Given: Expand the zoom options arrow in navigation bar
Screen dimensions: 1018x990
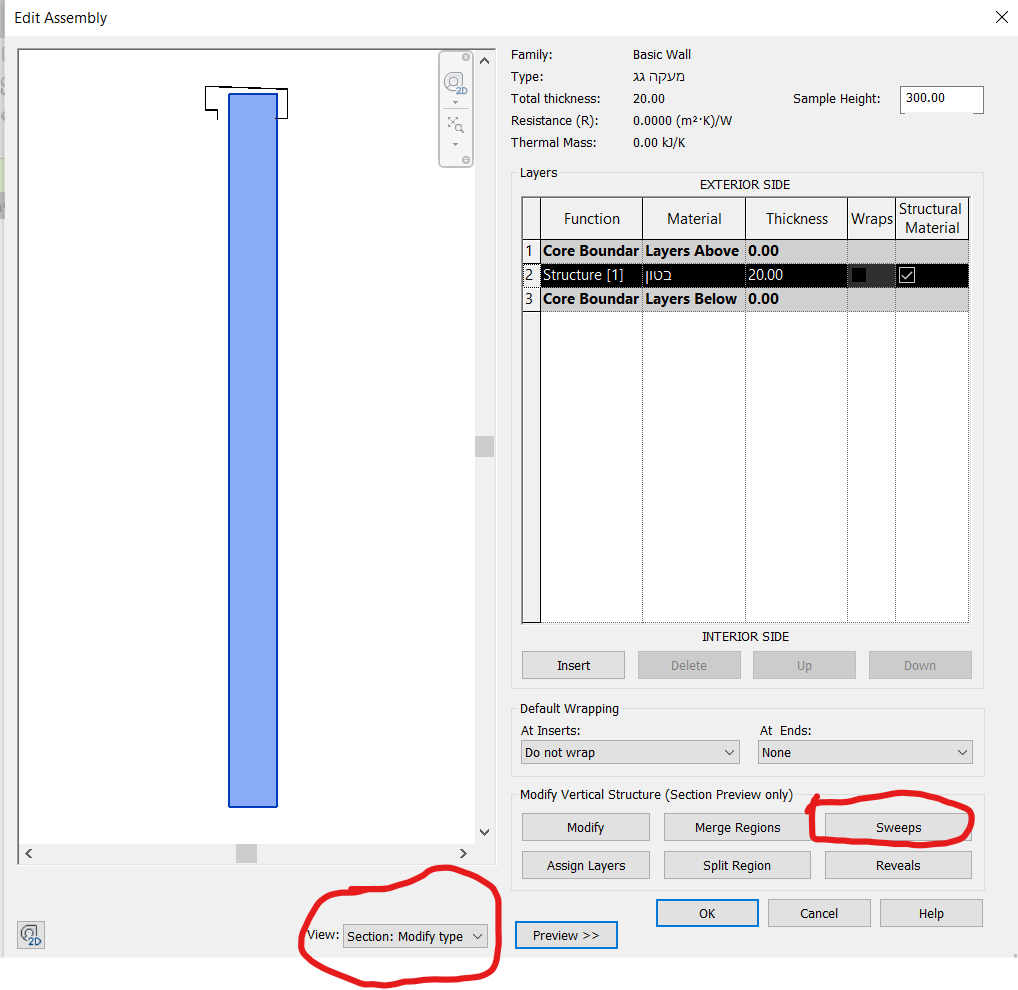Looking at the screenshot, I should click(x=455, y=144).
